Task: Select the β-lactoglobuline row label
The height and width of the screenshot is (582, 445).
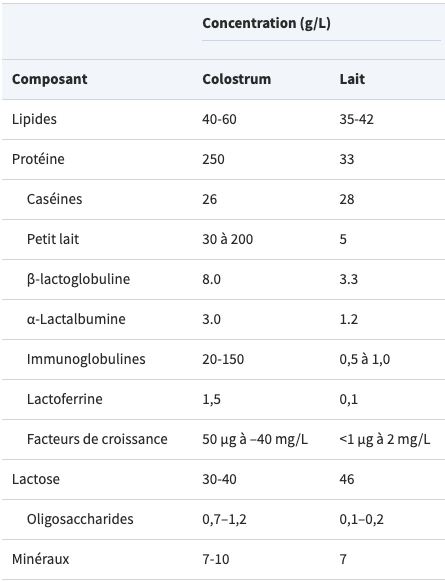Action: pyautogui.click(x=78, y=279)
